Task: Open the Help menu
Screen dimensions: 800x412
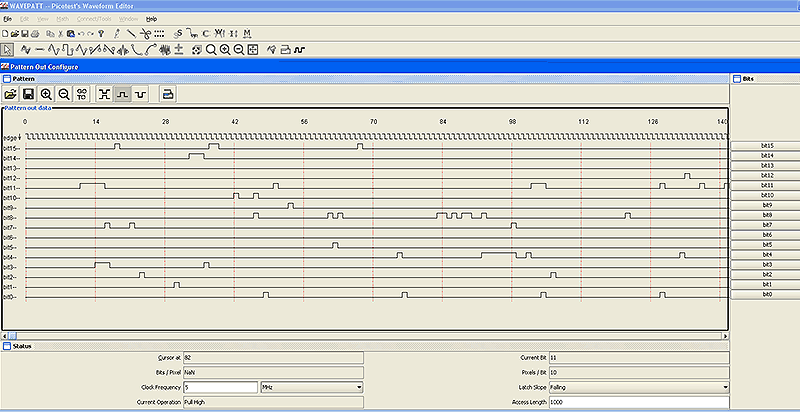Action: [151, 18]
